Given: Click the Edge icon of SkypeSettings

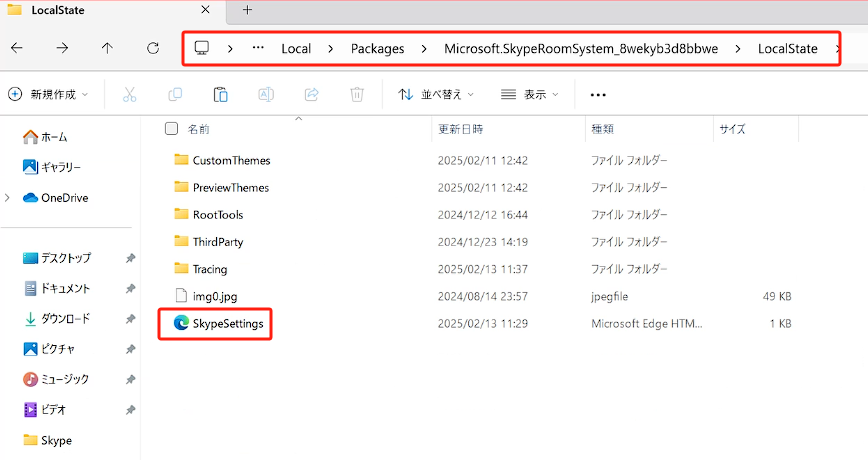Looking at the screenshot, I should tap(181, 323).
